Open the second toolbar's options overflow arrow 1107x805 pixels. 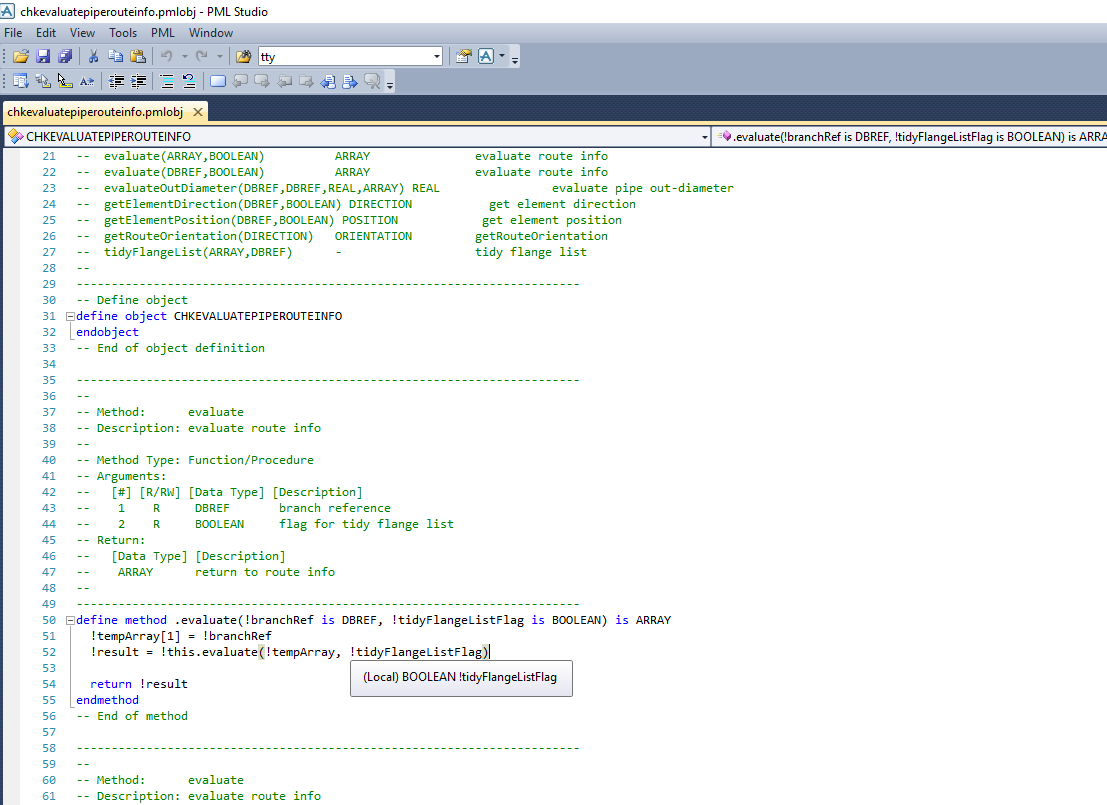[390, 84]
